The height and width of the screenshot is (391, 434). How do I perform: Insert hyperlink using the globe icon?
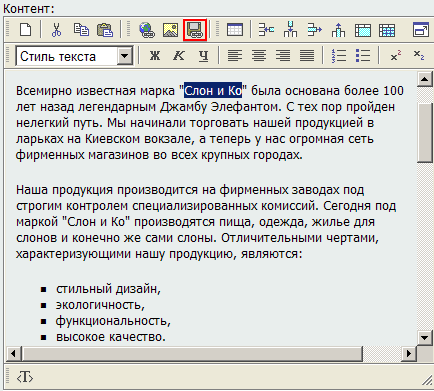(146, 30)
